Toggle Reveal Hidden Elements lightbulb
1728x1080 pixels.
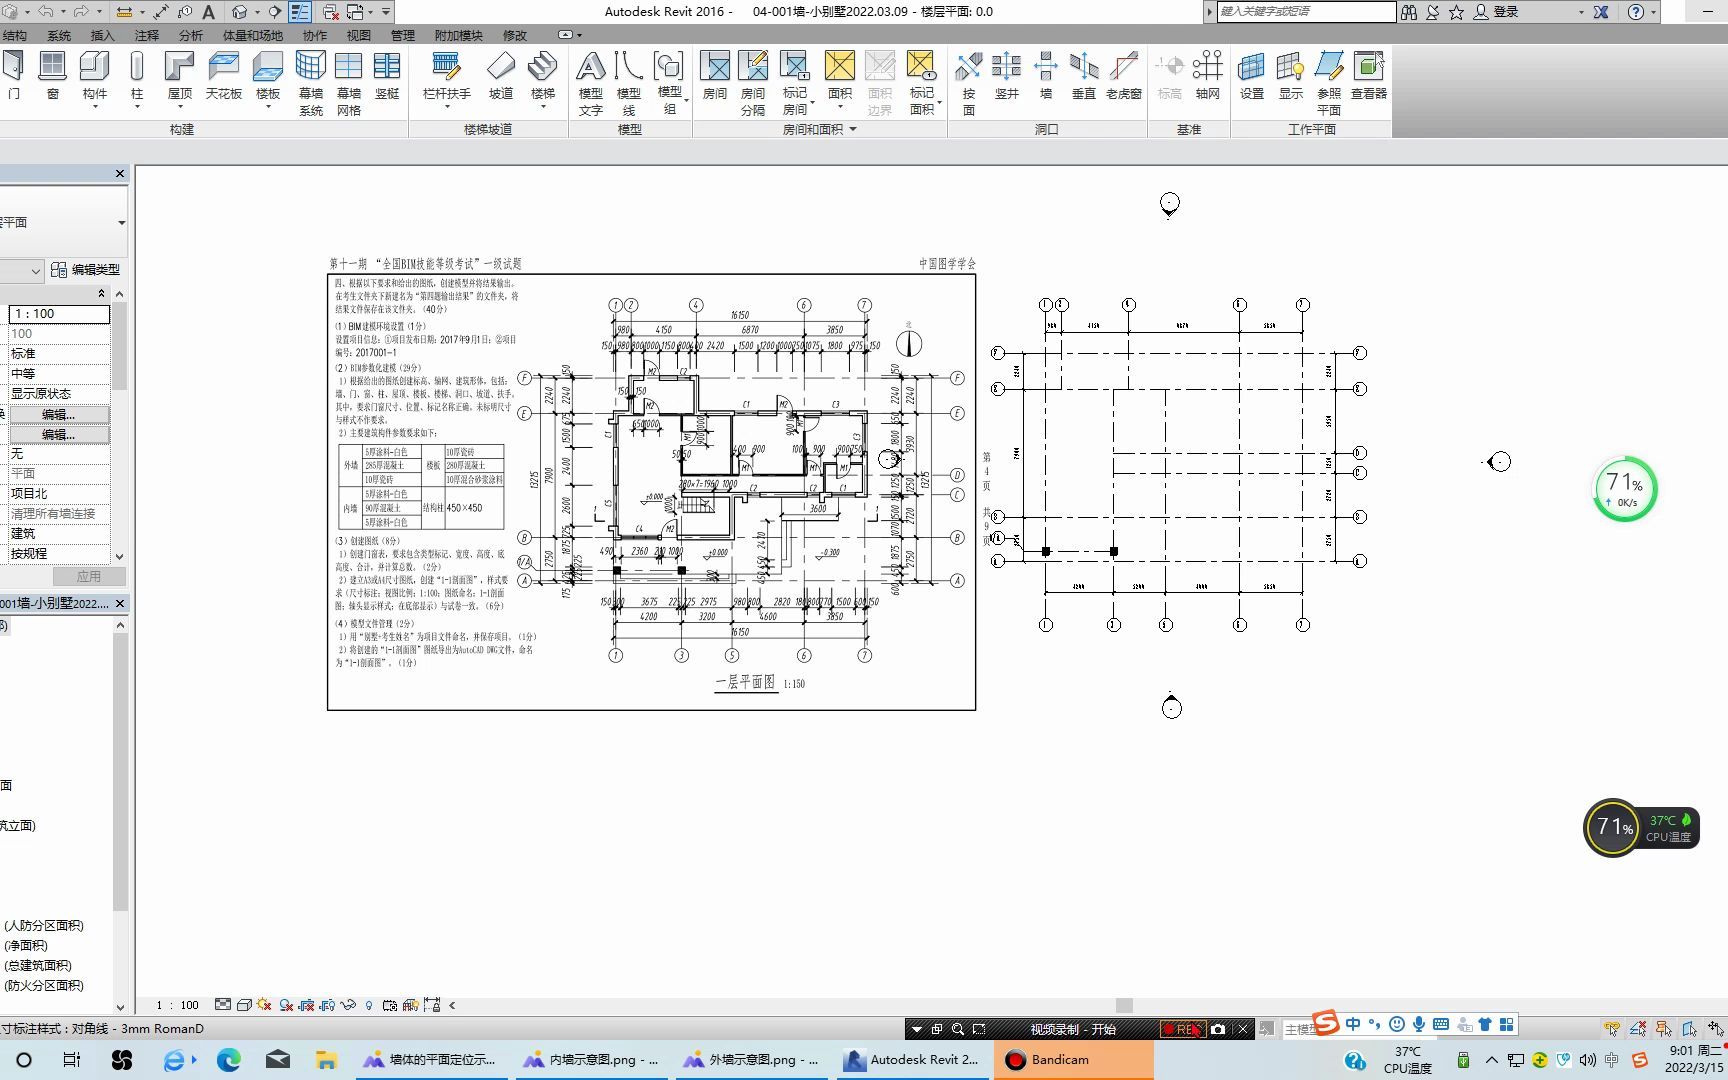click(369, 1005)
